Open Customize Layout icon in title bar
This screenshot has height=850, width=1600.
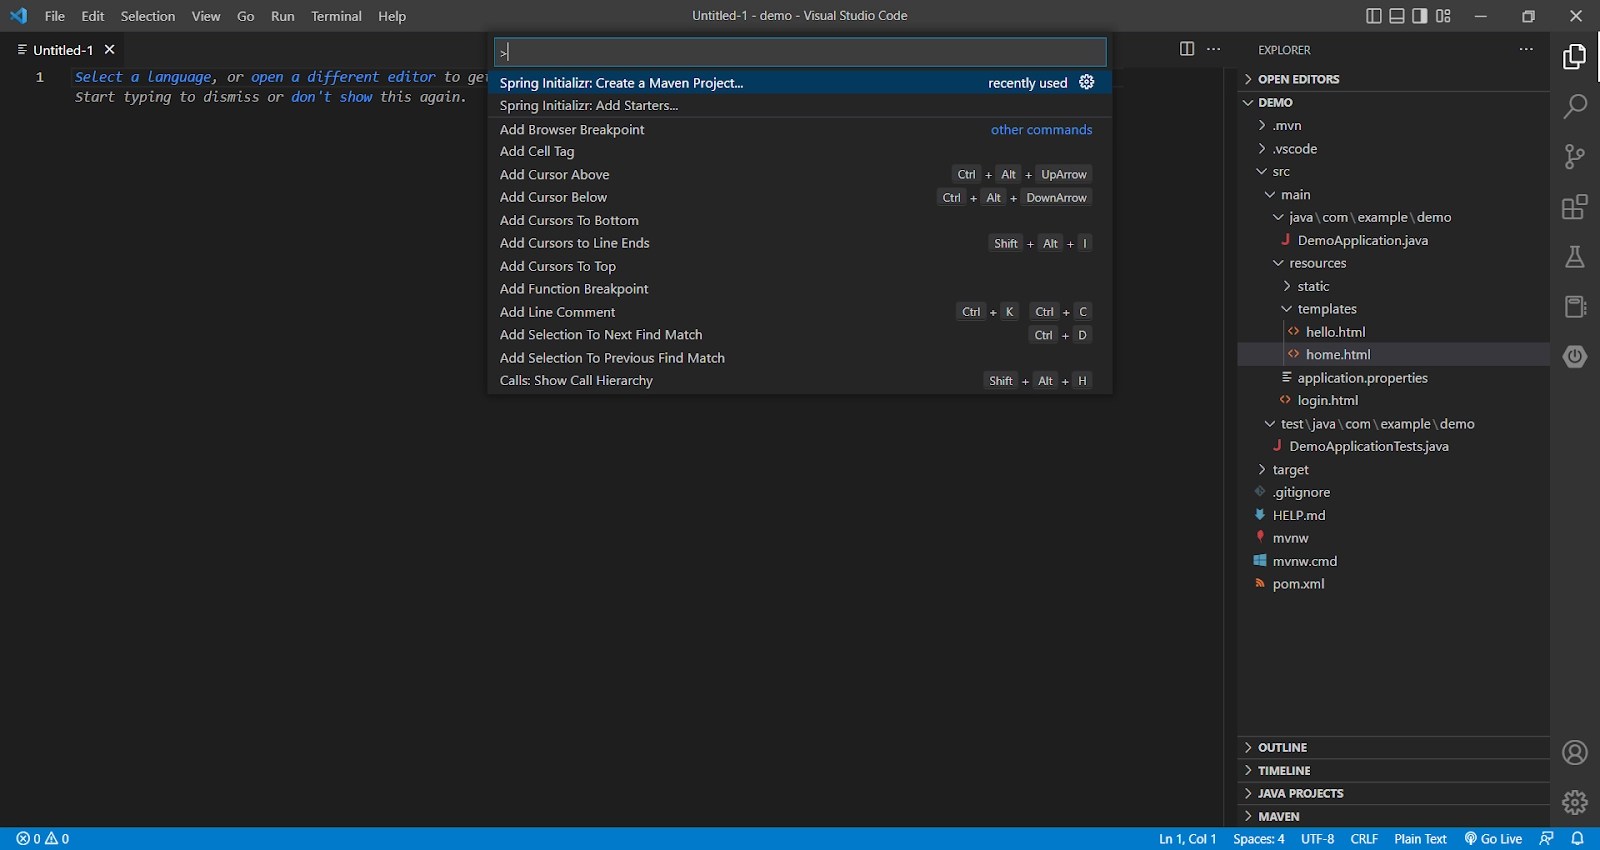pos(1443,16)
